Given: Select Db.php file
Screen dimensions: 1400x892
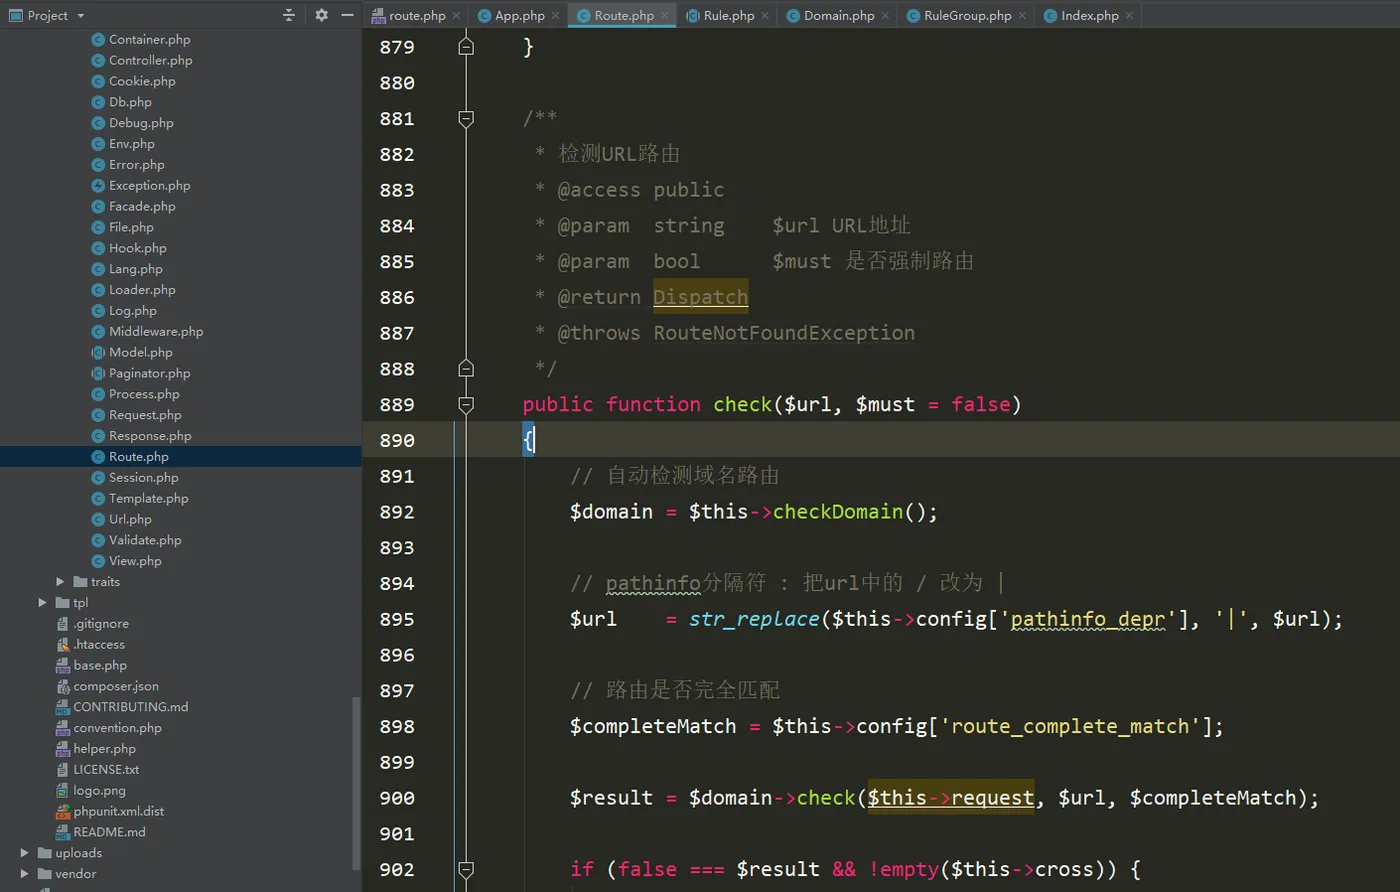Looking at the screenshot, I should (x=130, y=102).
